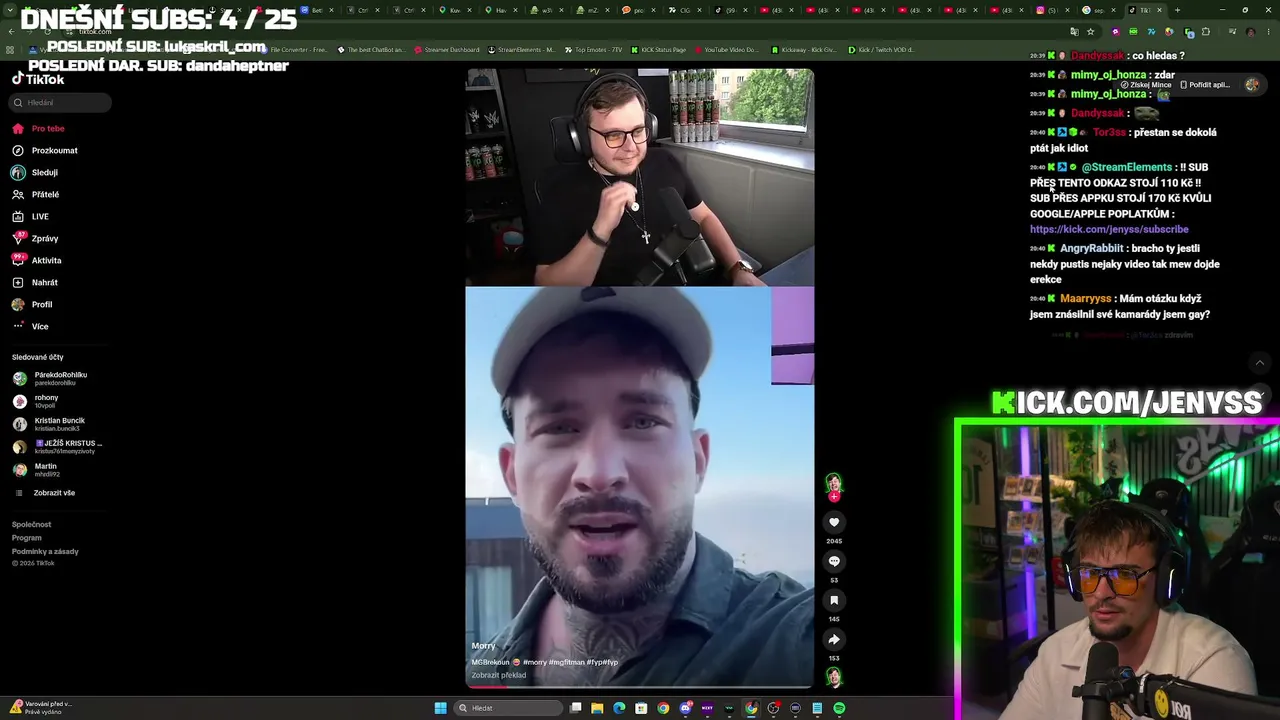
Task: Click chat username Dandyssak beside 'co hledas ?'
Action: click(1098, 56)
